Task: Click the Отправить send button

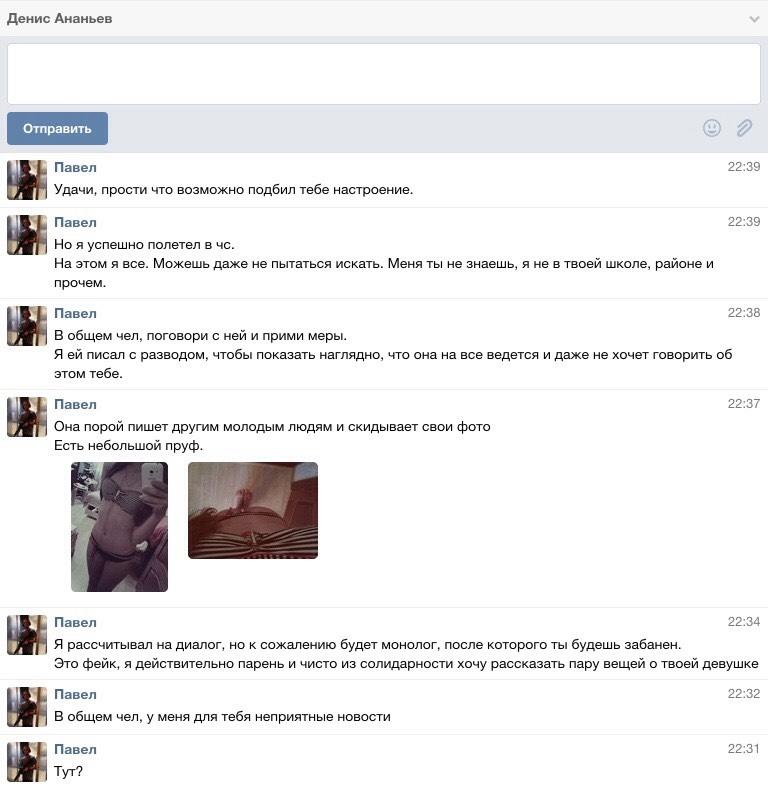Action: tap(57, 128)
